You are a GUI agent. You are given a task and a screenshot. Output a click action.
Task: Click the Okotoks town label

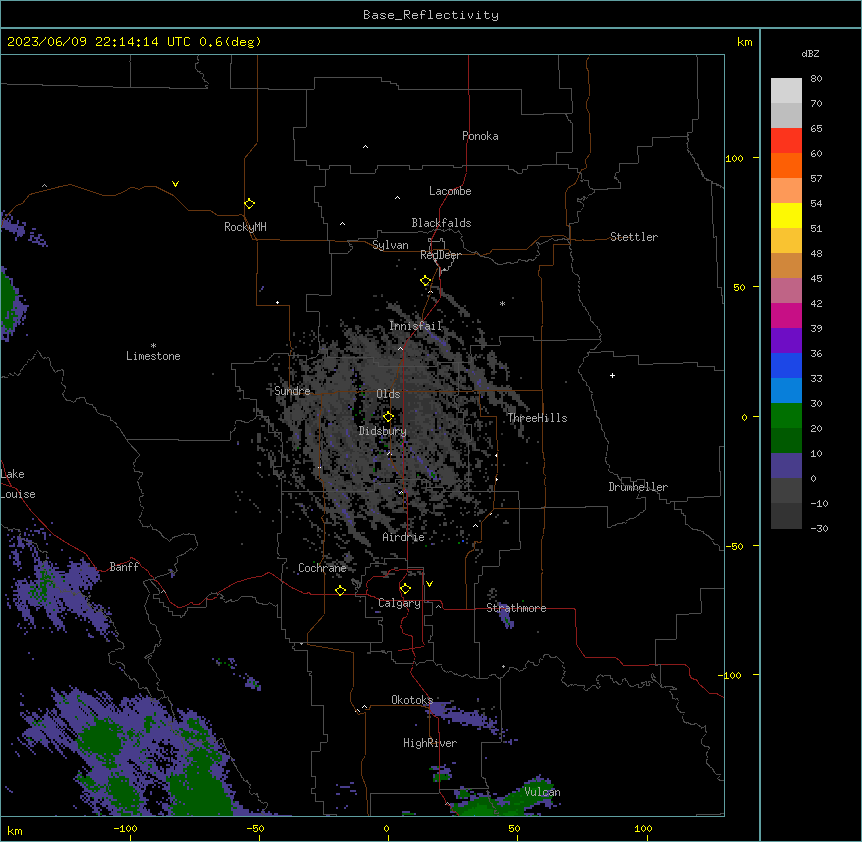(x=412, y=700)
